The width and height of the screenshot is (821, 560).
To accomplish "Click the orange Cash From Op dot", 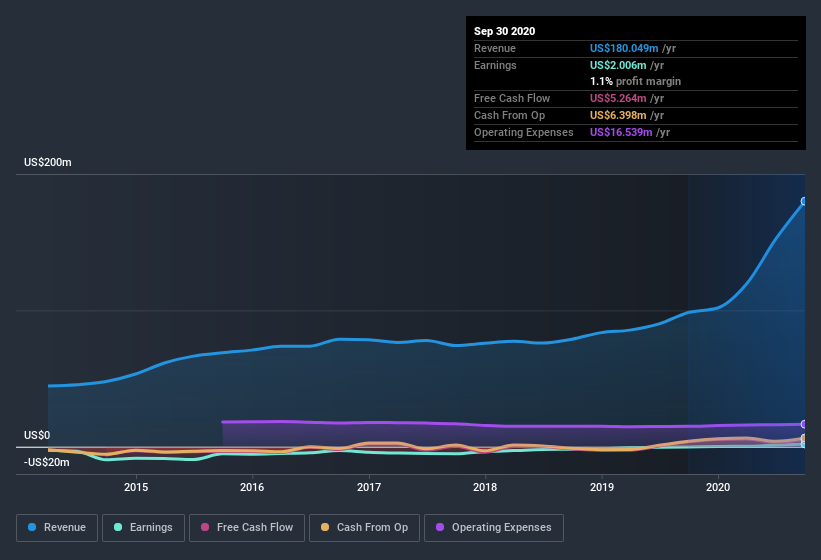I will [x=325, y=527].
